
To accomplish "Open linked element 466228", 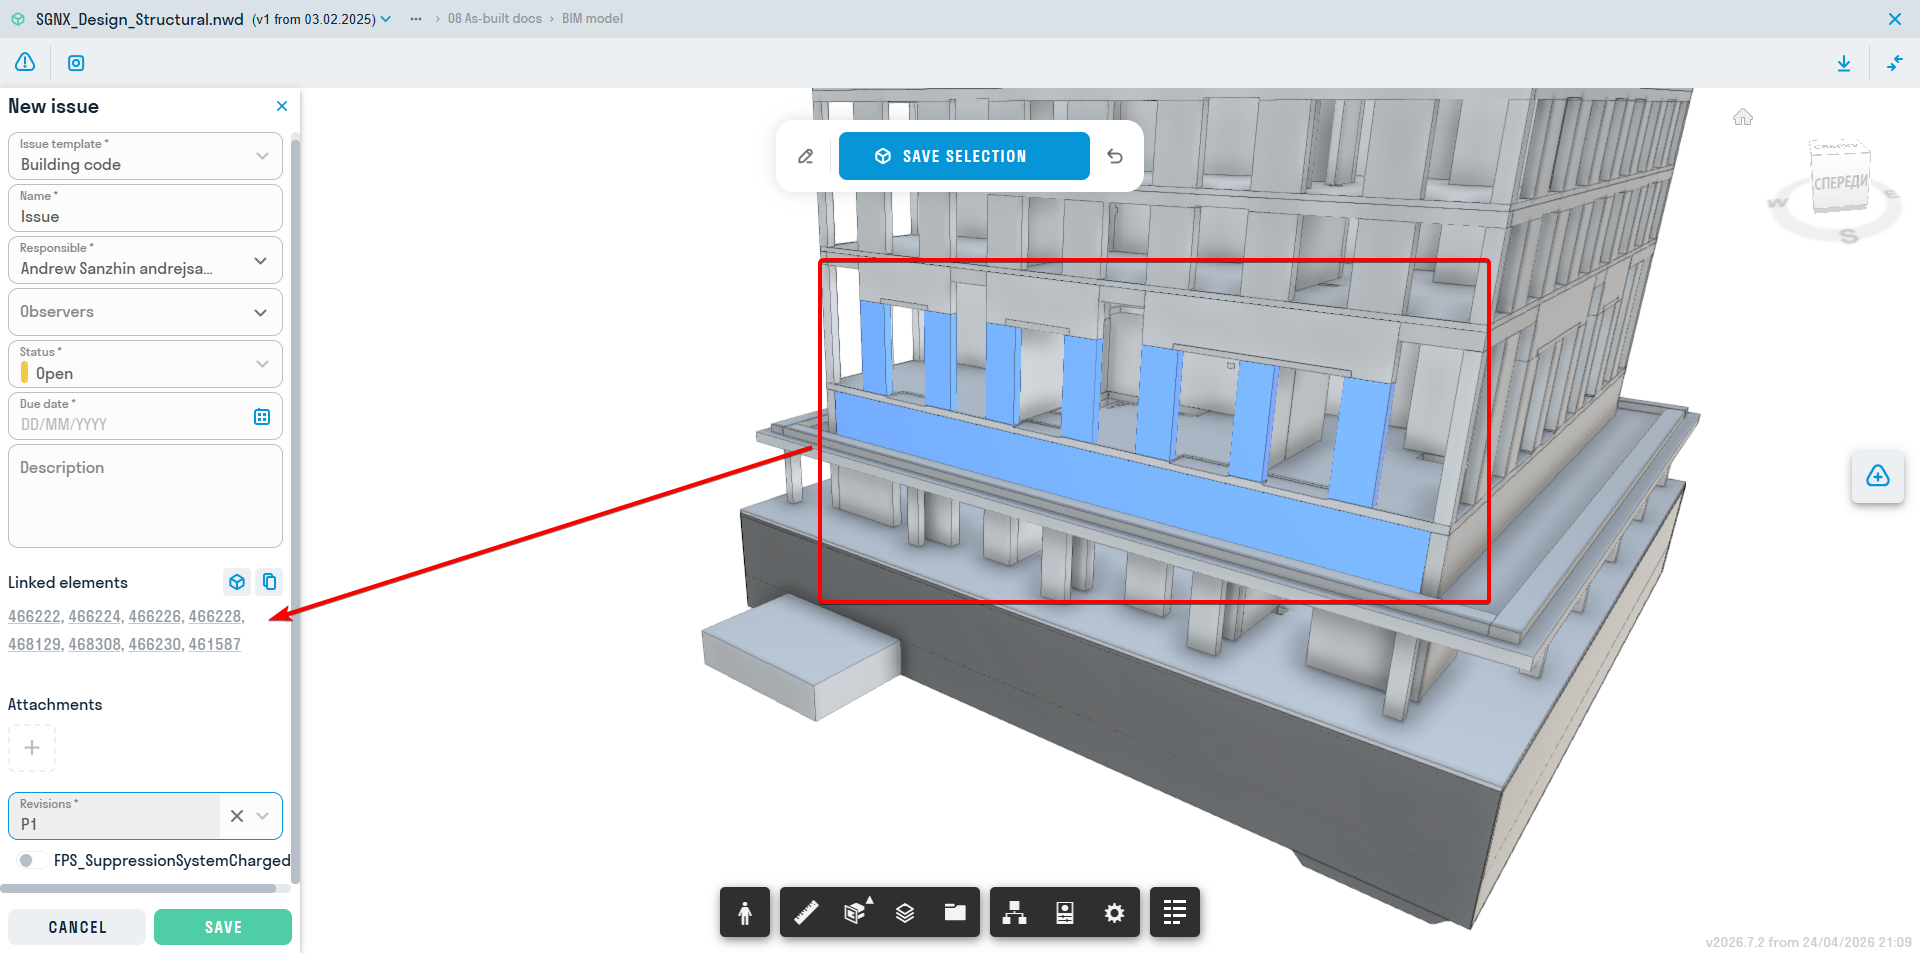I will [x=215, y=617].
